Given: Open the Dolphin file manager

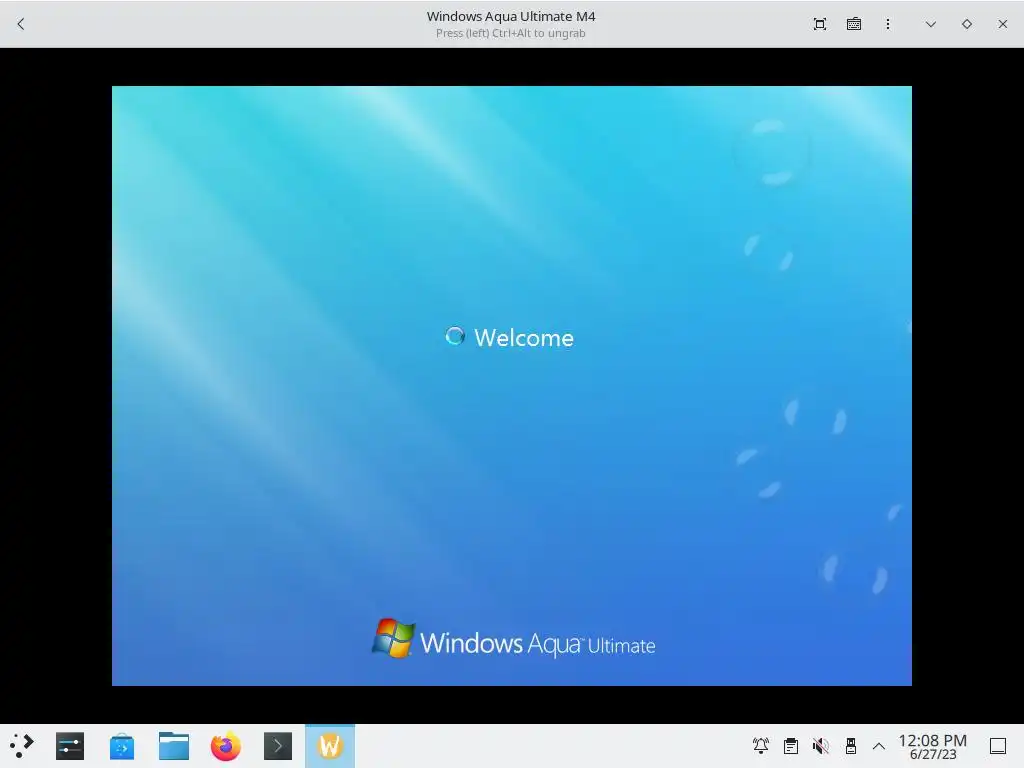Looking at the screenshot, I should (174, 746).
